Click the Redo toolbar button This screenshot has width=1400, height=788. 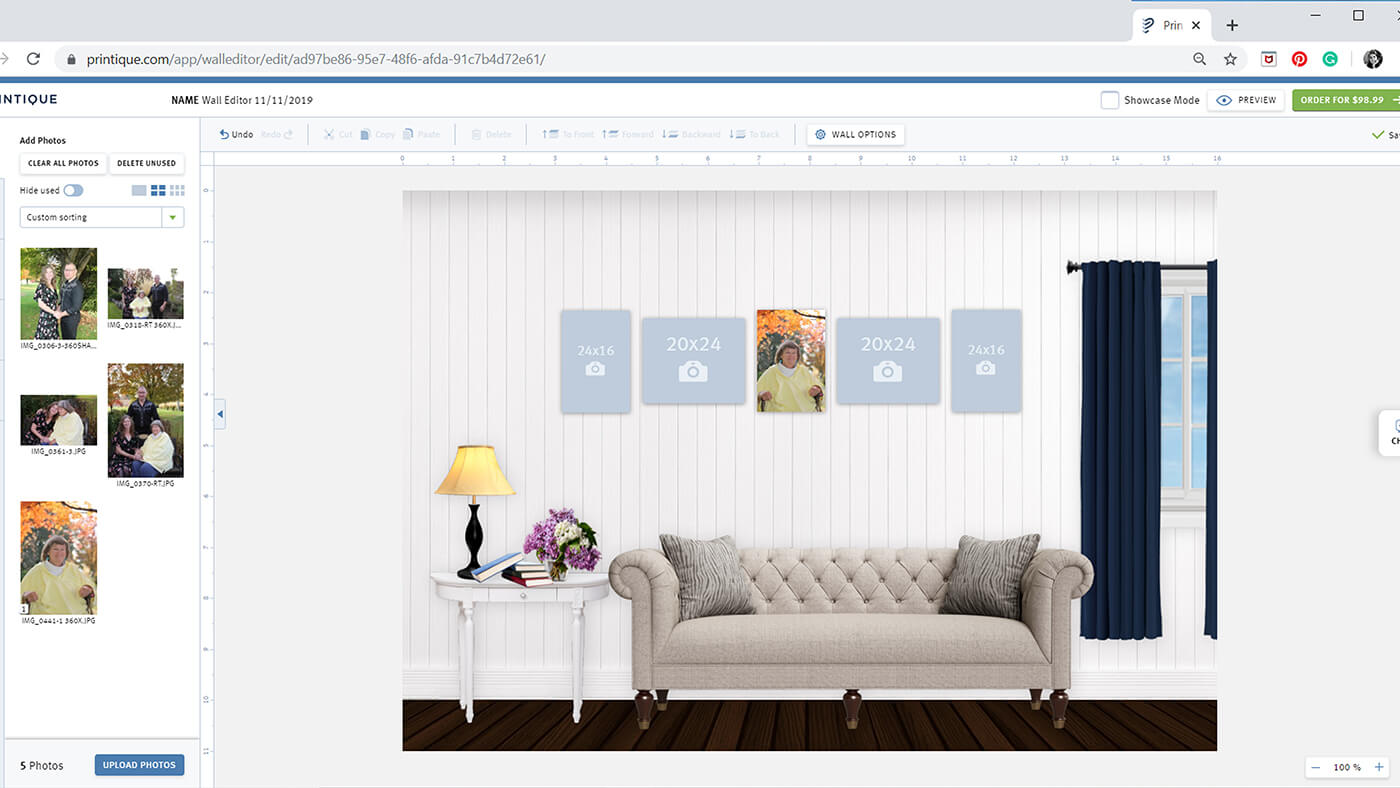(277, 134)
